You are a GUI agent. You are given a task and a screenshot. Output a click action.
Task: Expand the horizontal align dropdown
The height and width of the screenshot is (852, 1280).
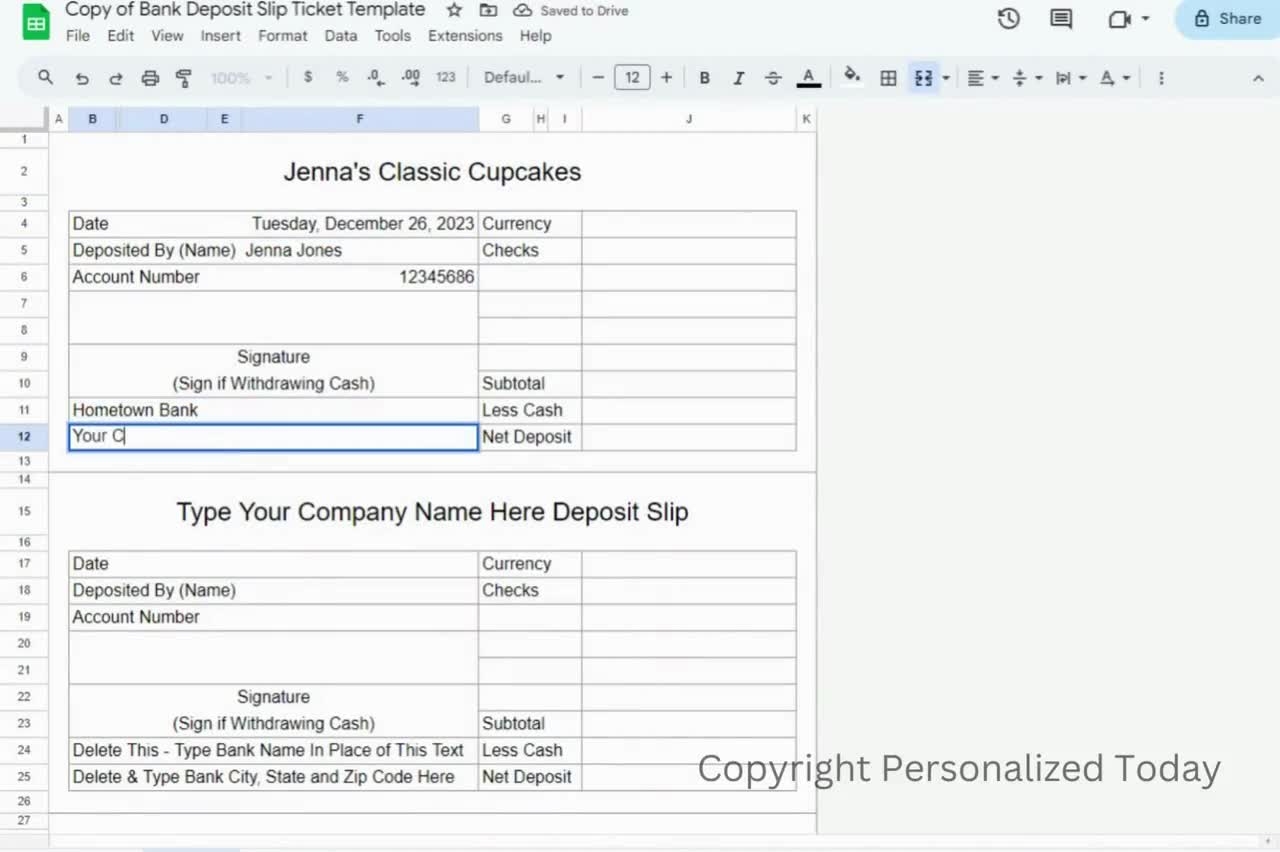(x=983, y=78)
